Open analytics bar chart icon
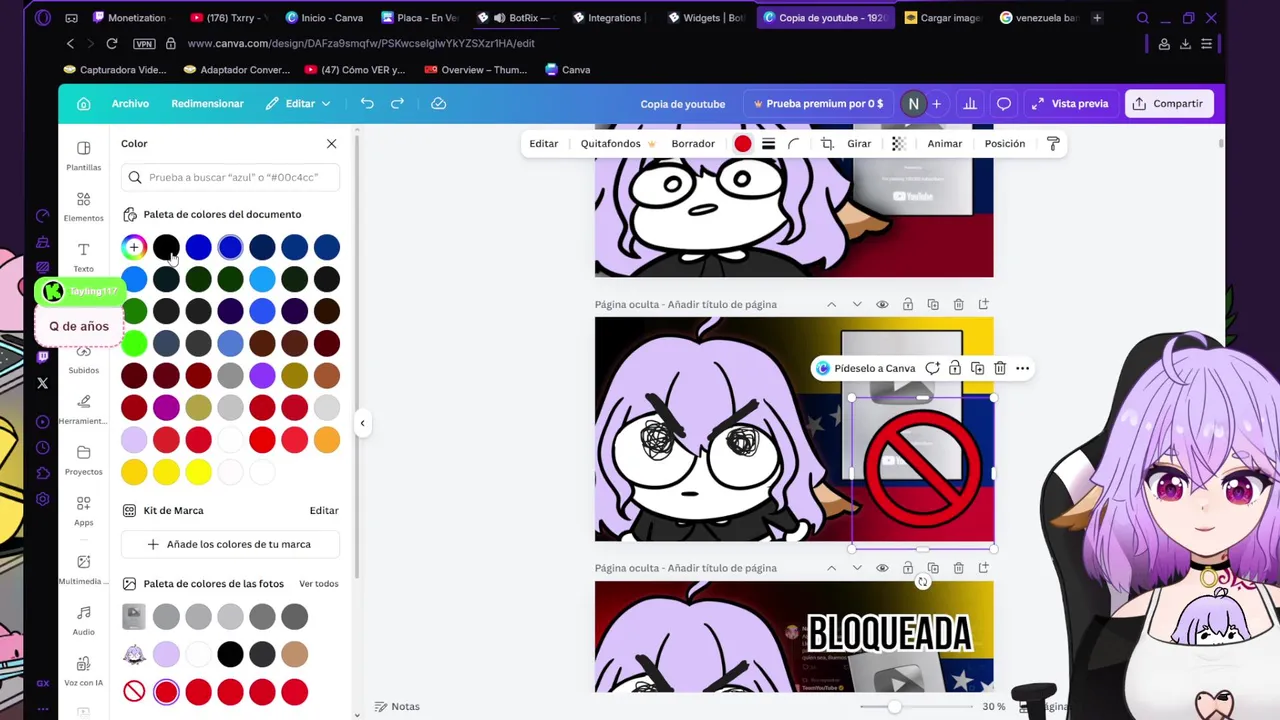This screenshot has width=1280, height=720. click(x=970, y=104)
